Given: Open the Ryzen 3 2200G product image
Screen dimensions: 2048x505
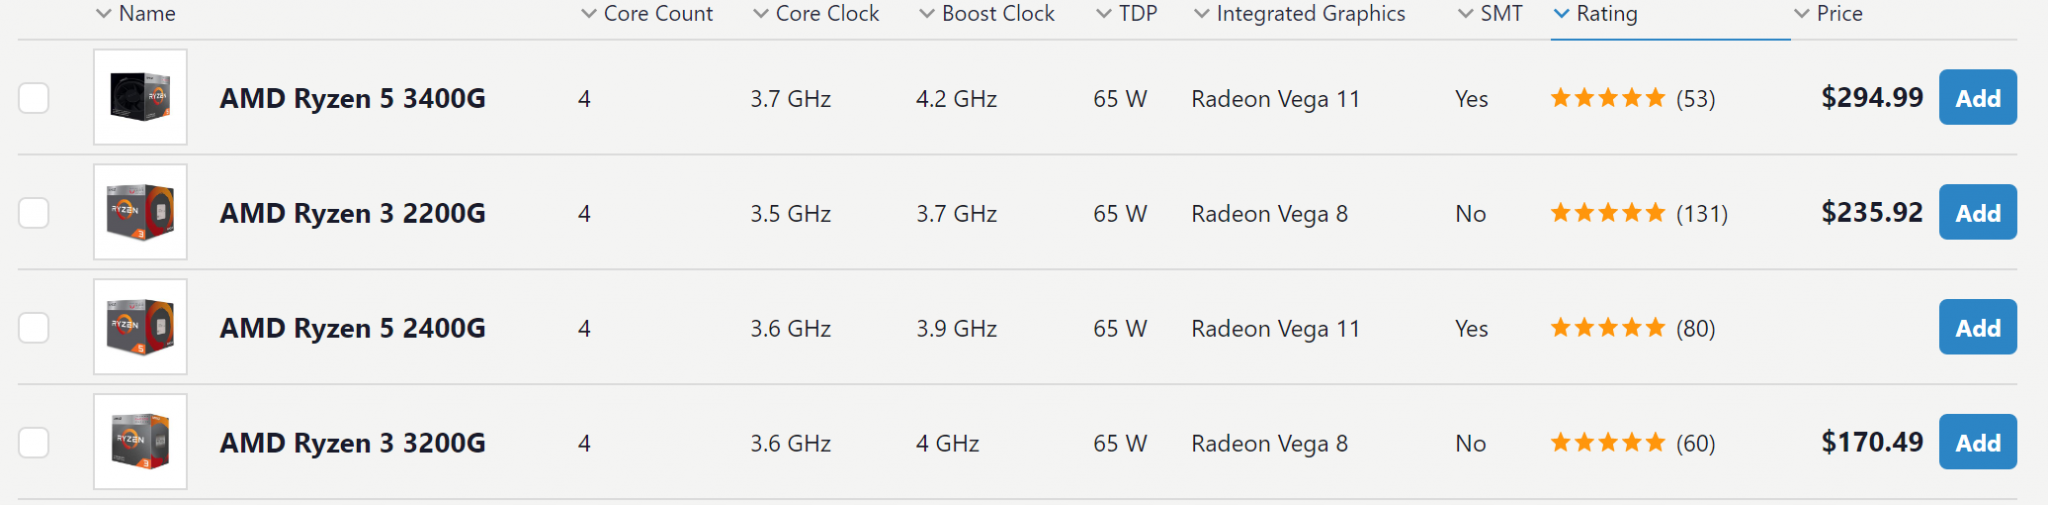Looking at the screenshot, I should tap(140, 212).
